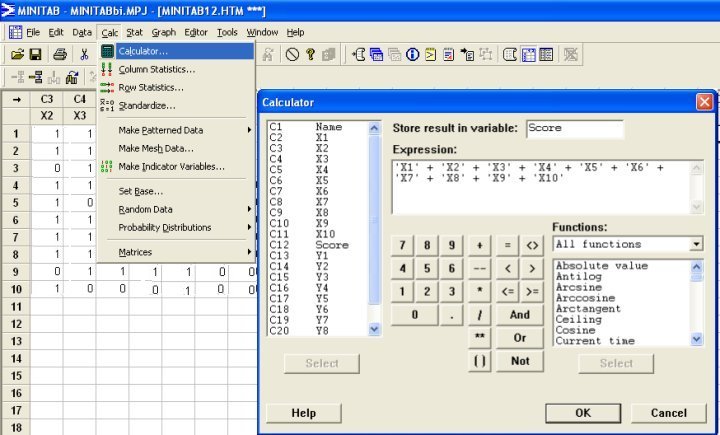The height and width of the screenshot is (435, 720).
Task: Click the Minitab document icon left of File
Action: coord(15,32)
